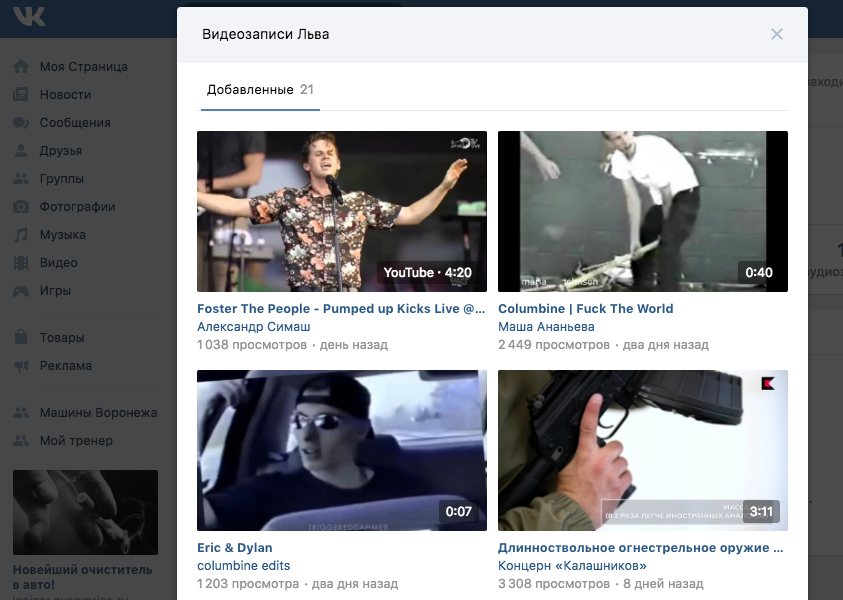Switch to the Добавленные tab
Viewport: 843px width, 600px height.
pos(249,90)
